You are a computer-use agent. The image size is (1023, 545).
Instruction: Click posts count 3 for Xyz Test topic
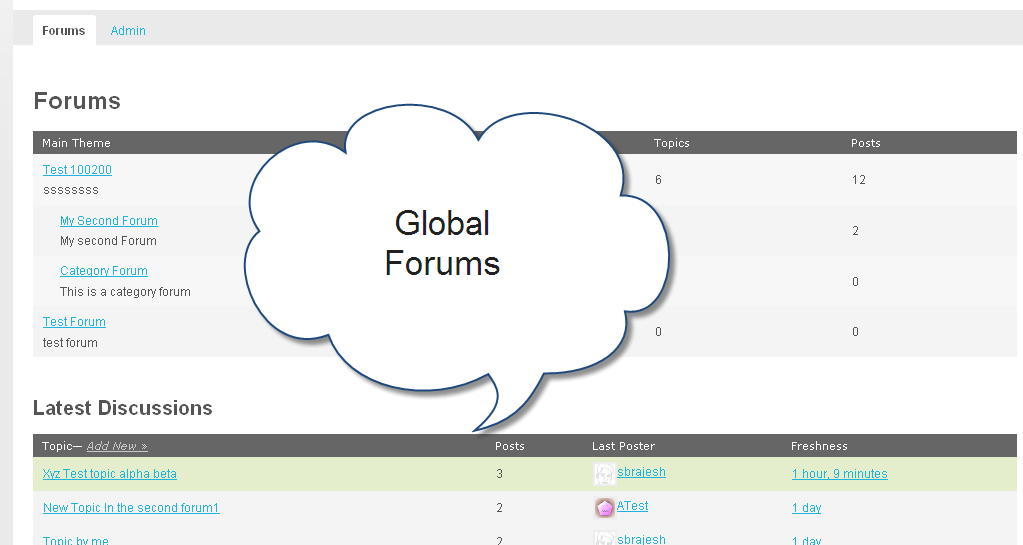(x=500, y=474)
